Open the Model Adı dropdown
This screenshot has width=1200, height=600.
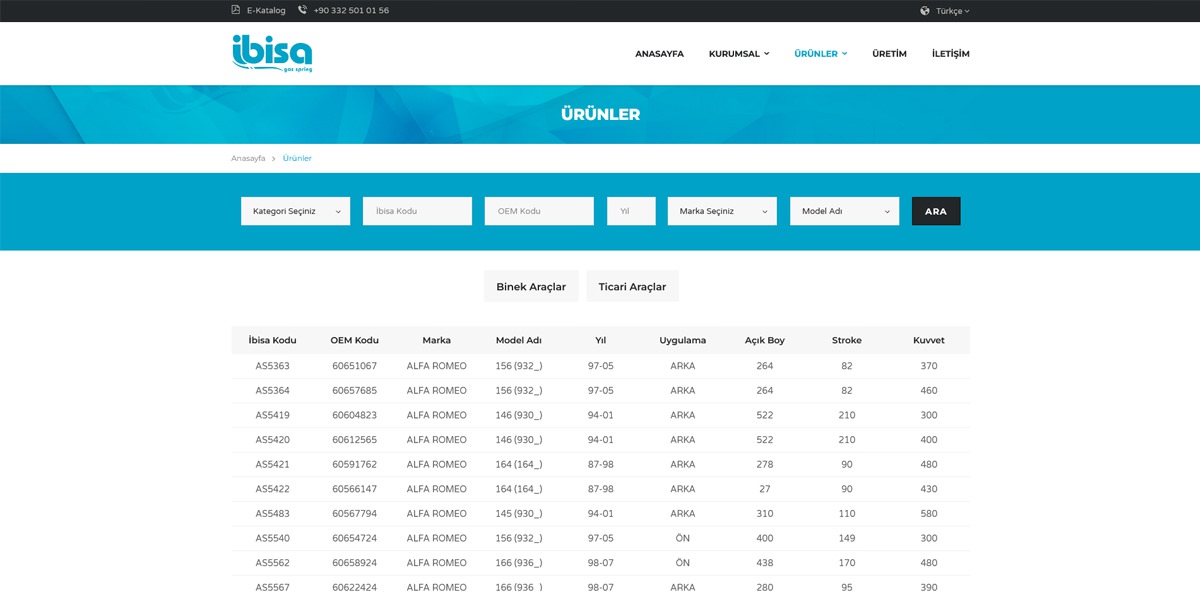pyautogui.click(x=845, y=211)
